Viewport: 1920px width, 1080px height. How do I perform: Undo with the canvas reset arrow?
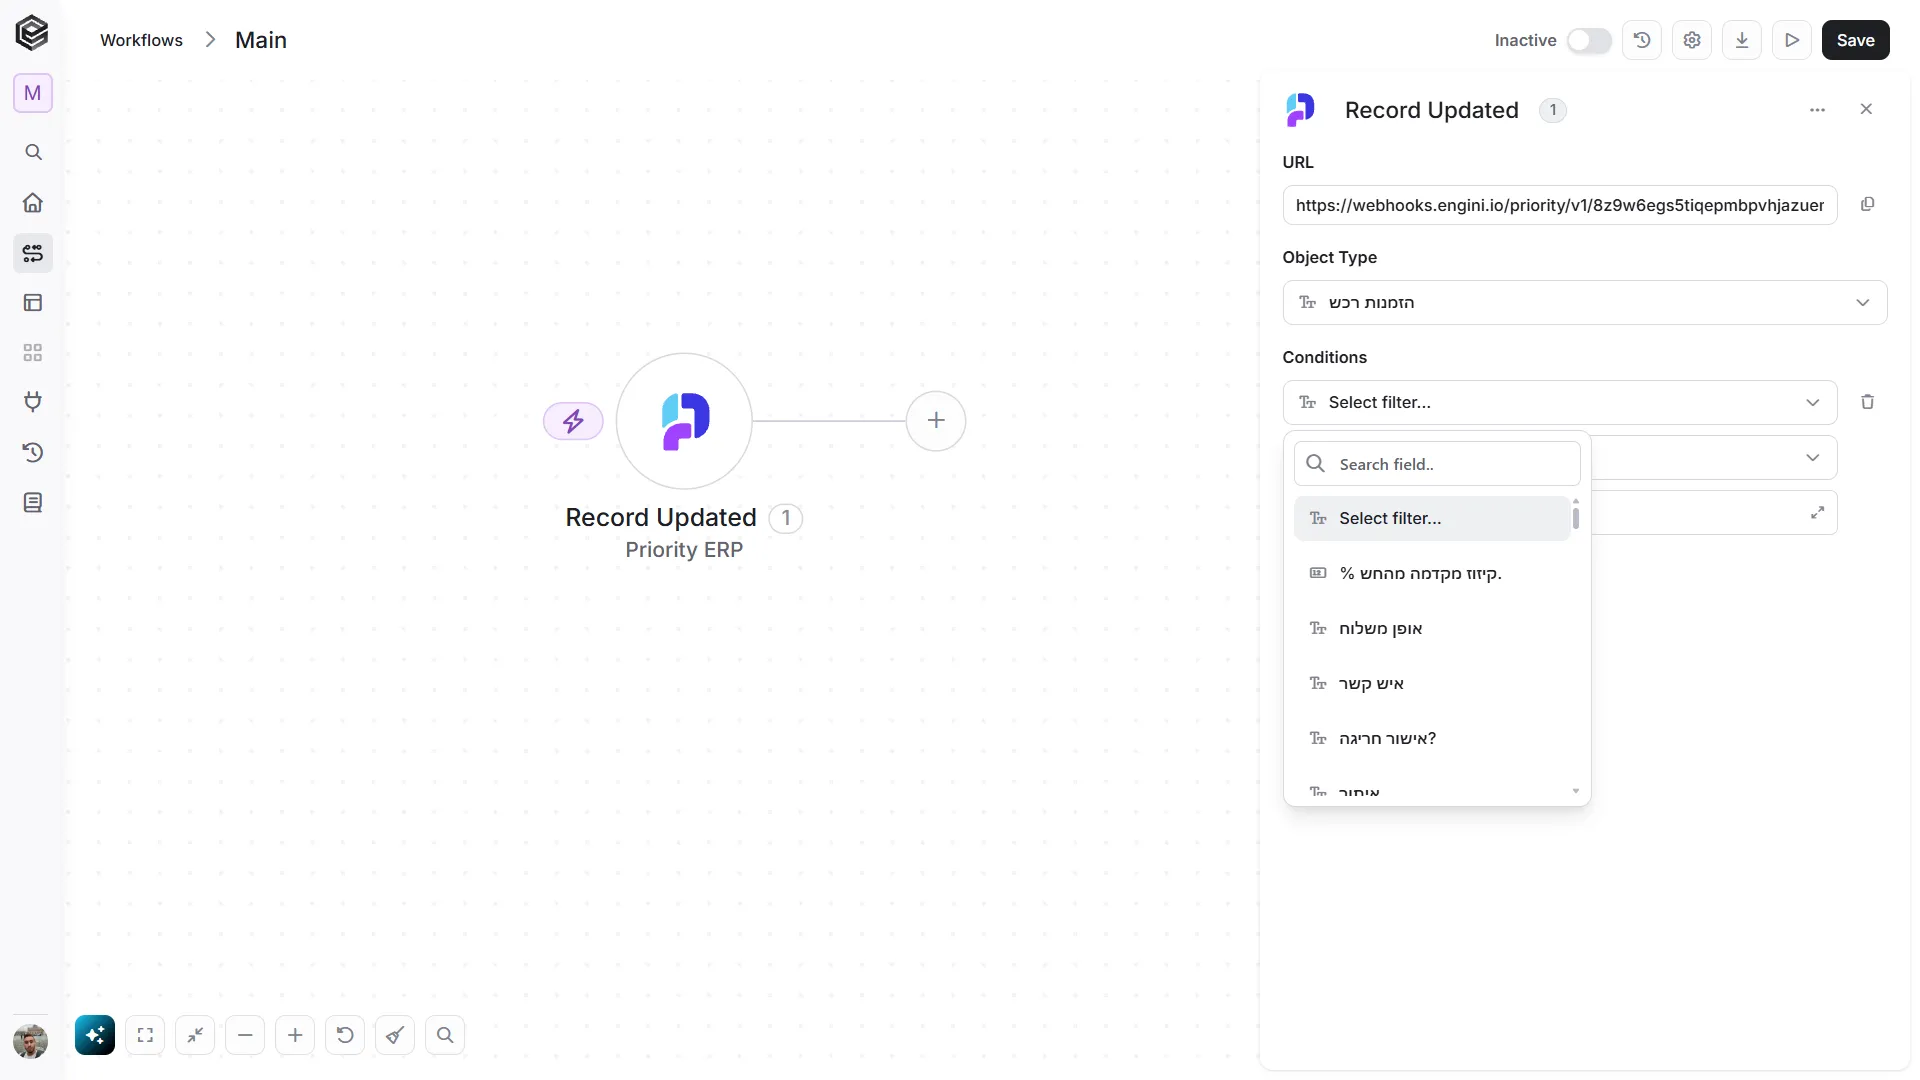click(345, 1035)
